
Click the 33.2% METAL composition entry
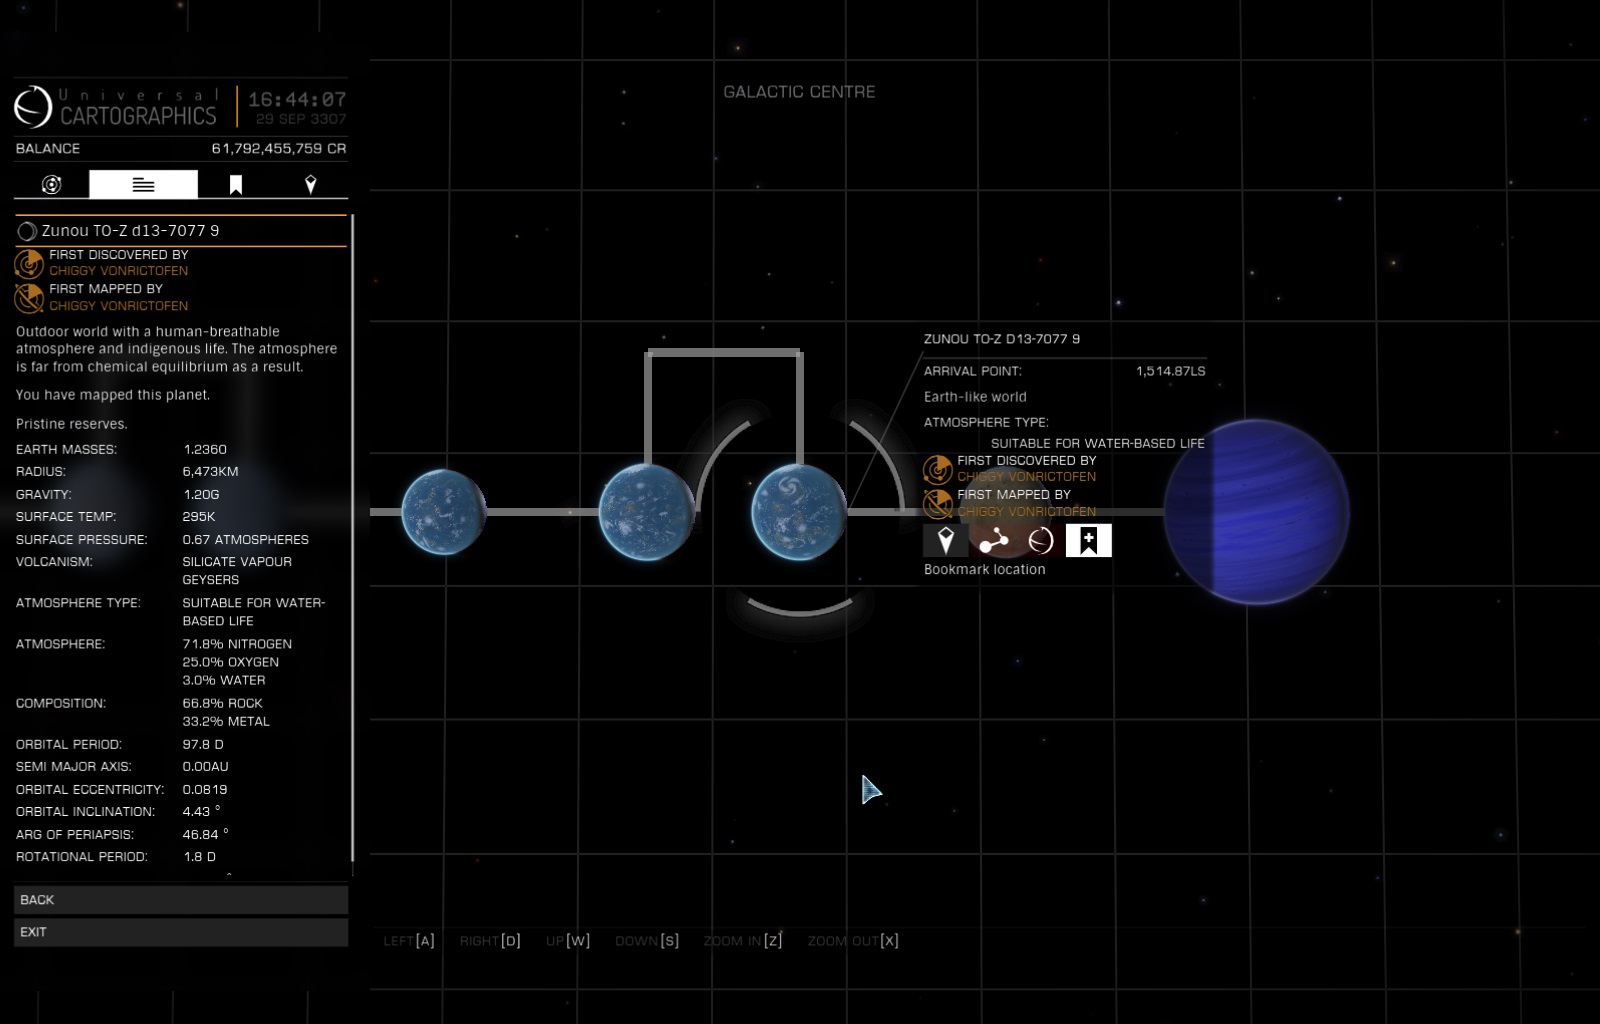click(x=226, y=722)
